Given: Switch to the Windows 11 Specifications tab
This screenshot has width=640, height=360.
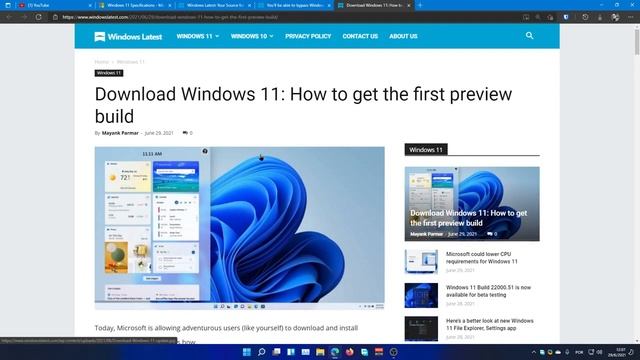Looking at the screenshot, I should (x=135, y=5).
